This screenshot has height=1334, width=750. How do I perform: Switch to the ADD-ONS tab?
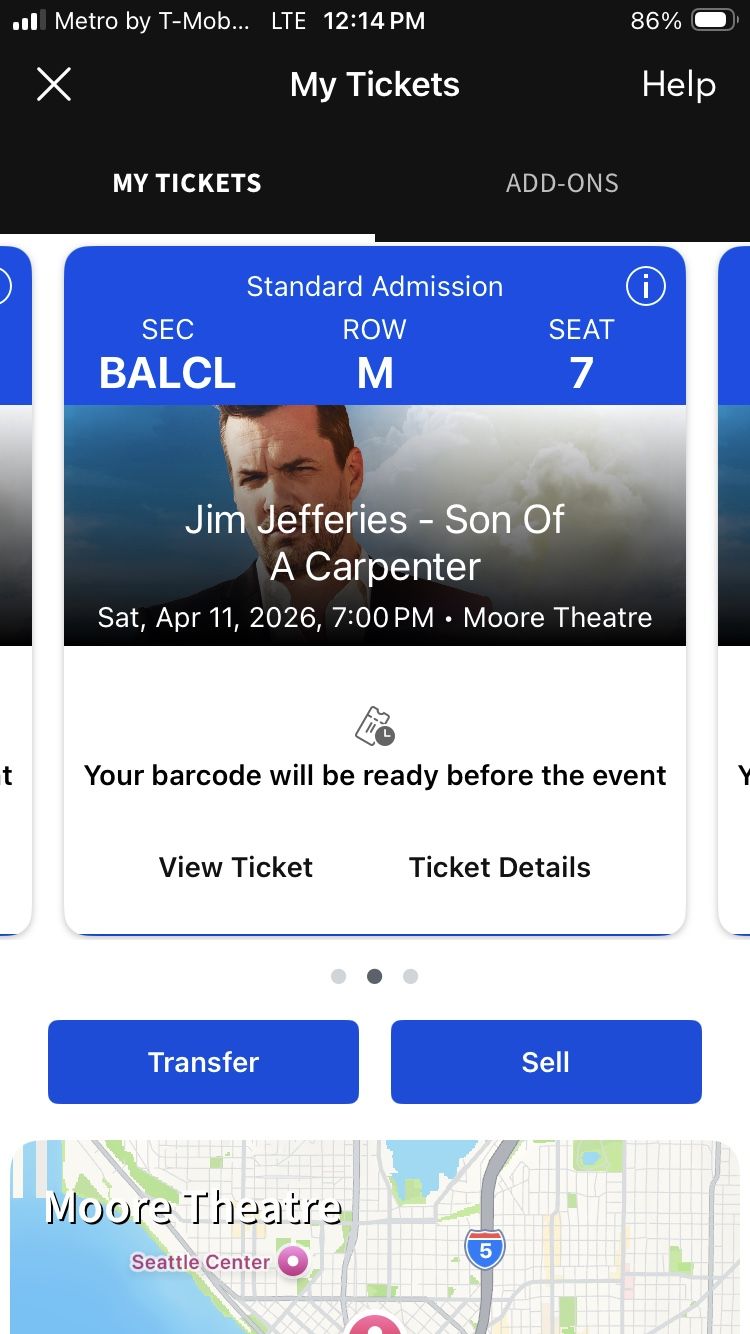click(x=562, y=183)
